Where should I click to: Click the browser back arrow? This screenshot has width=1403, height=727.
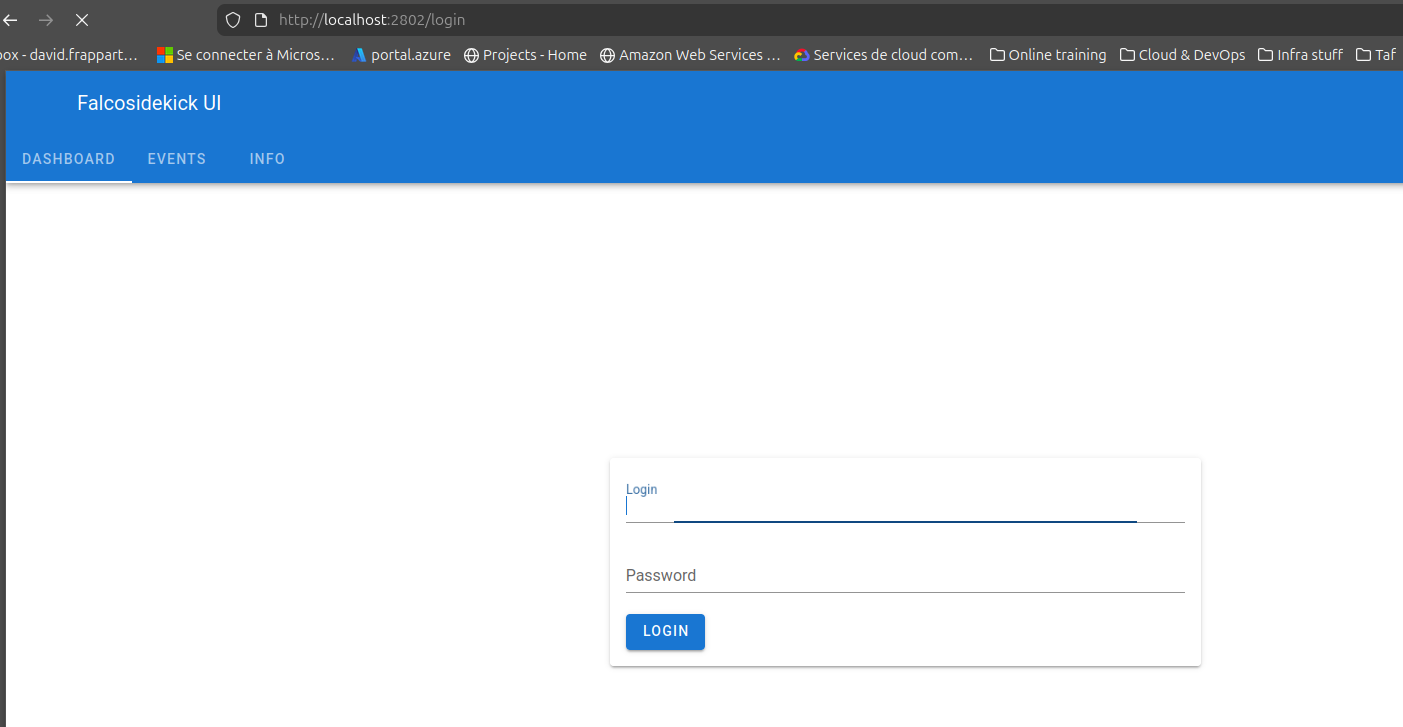click(x=11, y=20)
